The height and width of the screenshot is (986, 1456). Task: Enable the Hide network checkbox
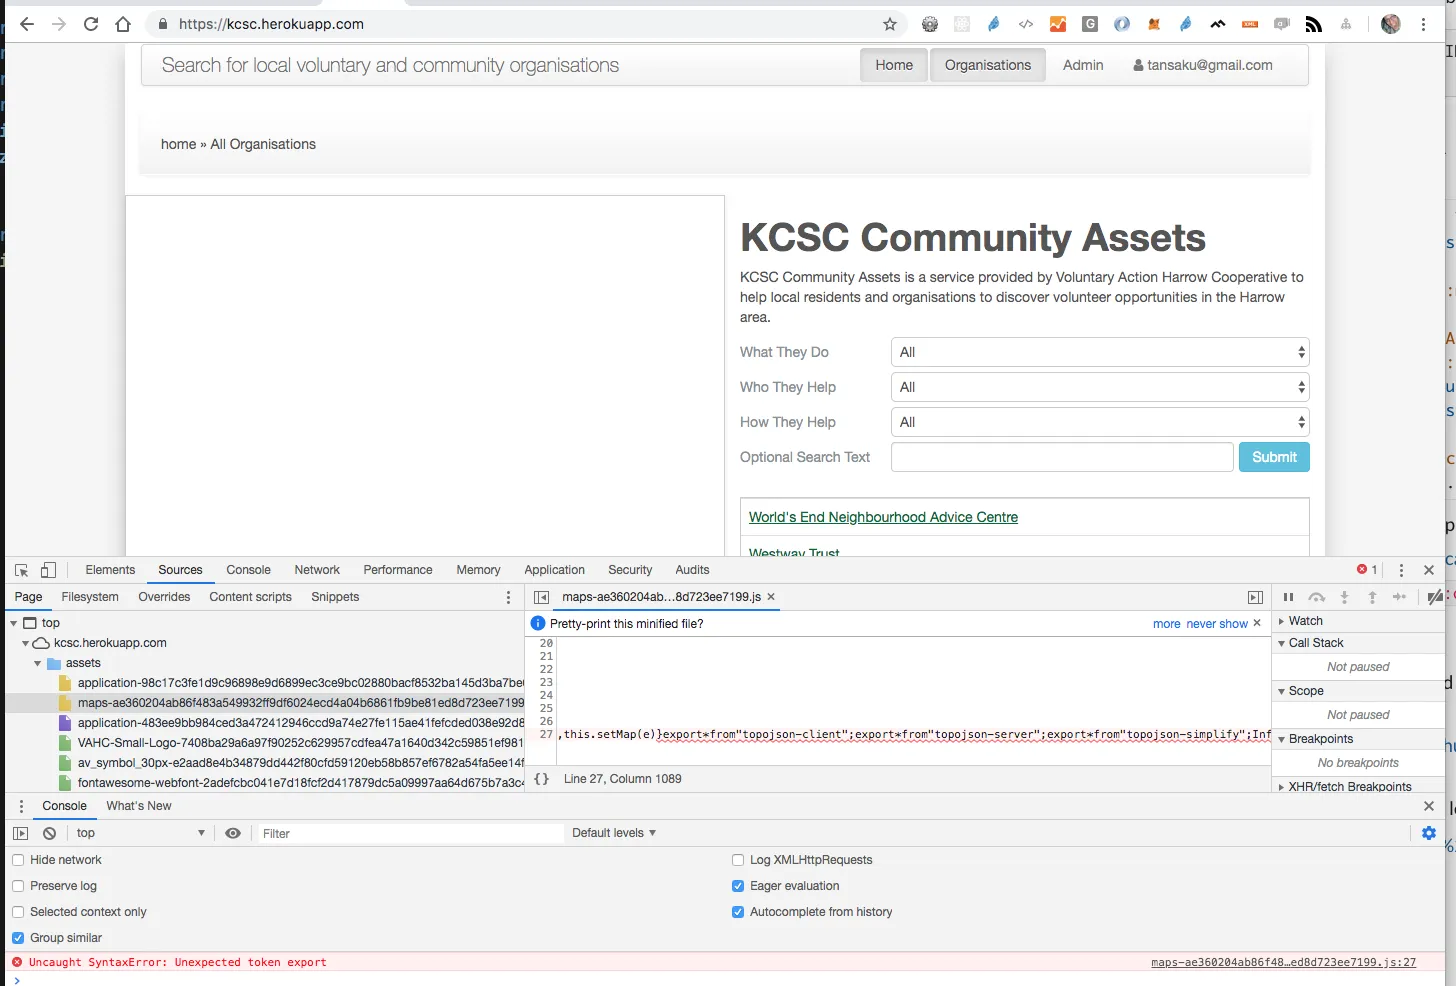pos(18,860)
